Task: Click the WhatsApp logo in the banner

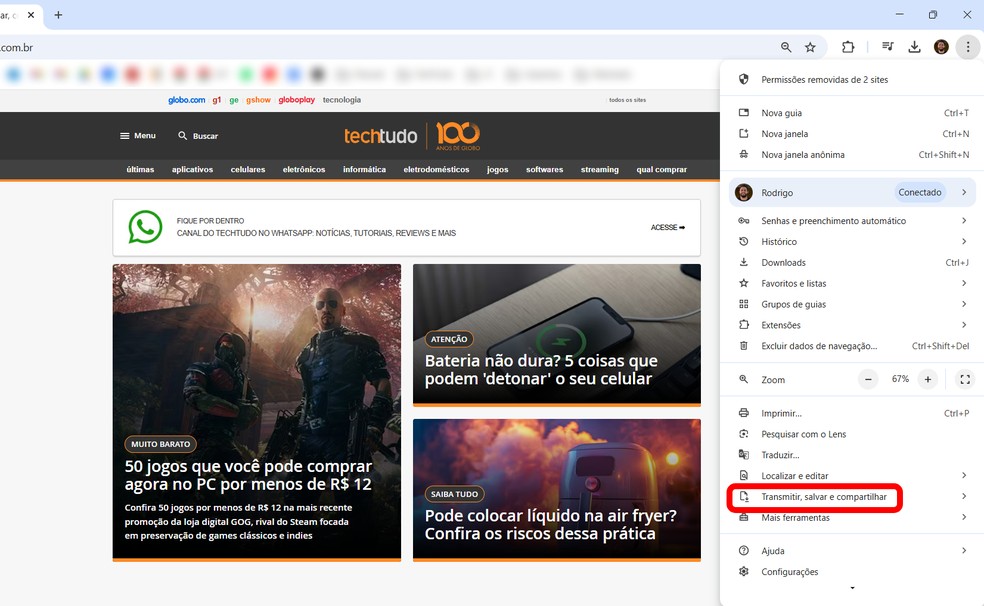Action: pyautogui.click(x=145, y=227)
